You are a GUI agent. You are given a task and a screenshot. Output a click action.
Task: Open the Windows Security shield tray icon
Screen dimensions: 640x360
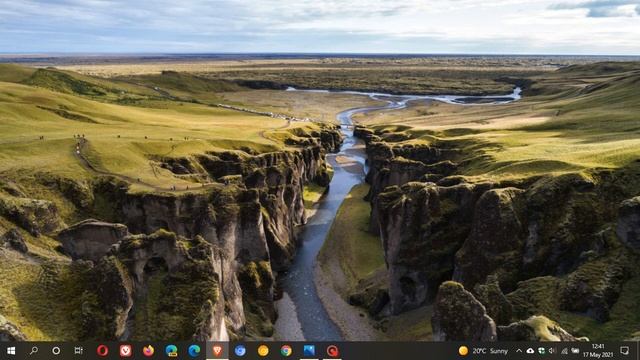[541, 351]
